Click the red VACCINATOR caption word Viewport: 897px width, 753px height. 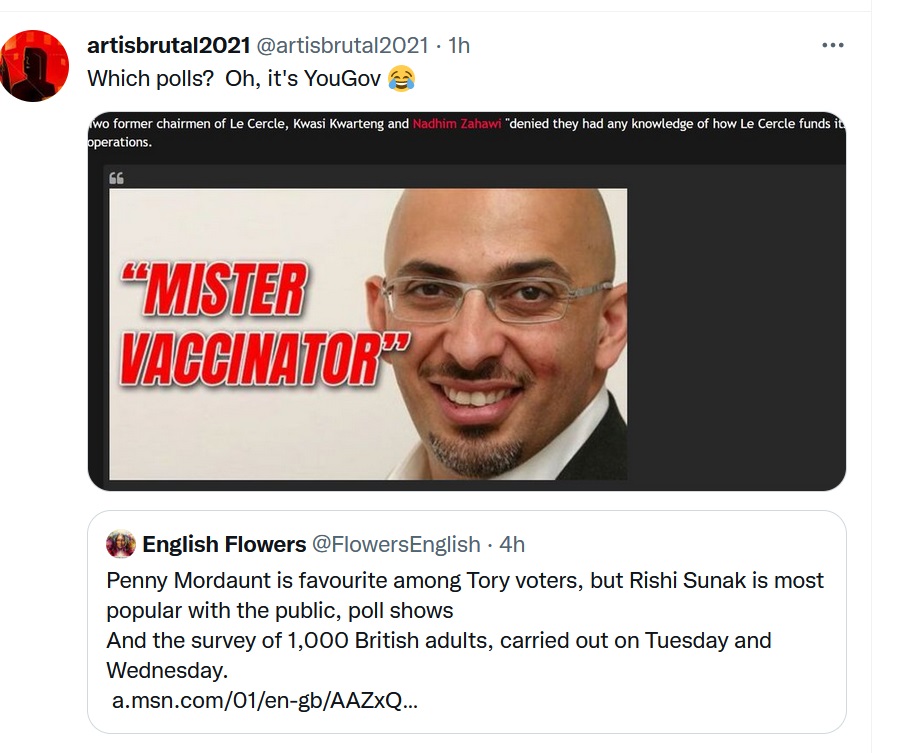pos(264,358)
